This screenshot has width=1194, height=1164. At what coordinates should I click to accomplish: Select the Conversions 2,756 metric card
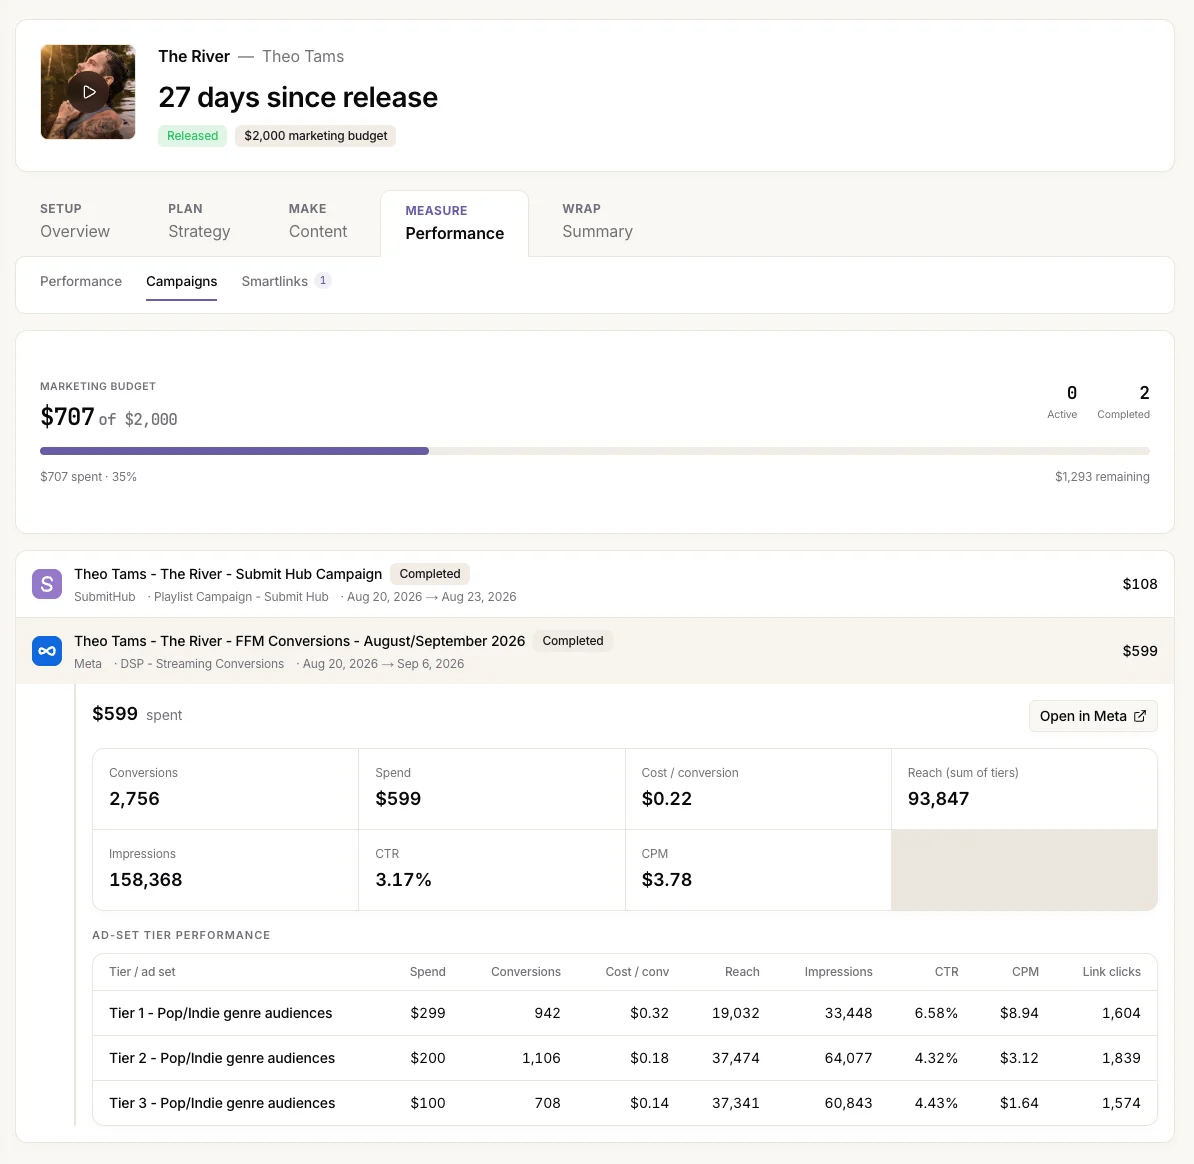tap(225, 789)
